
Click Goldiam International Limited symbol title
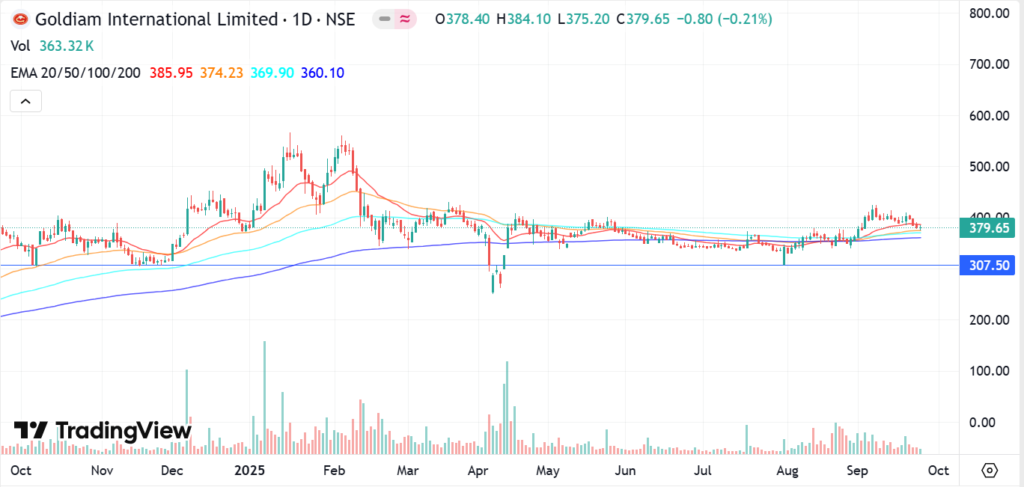[148, 19]
